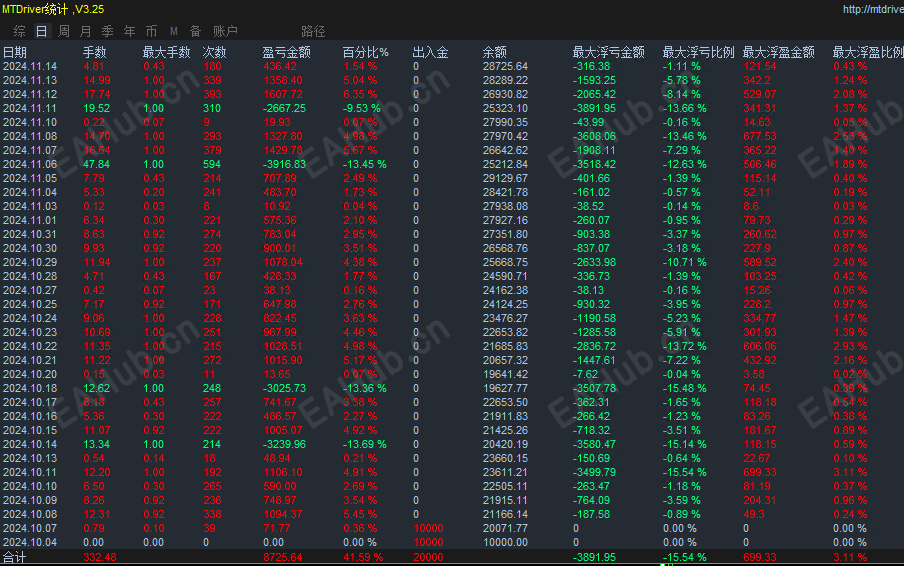Click floating loss -3580.47
904x566 pixels.
[x=594, y=444]
